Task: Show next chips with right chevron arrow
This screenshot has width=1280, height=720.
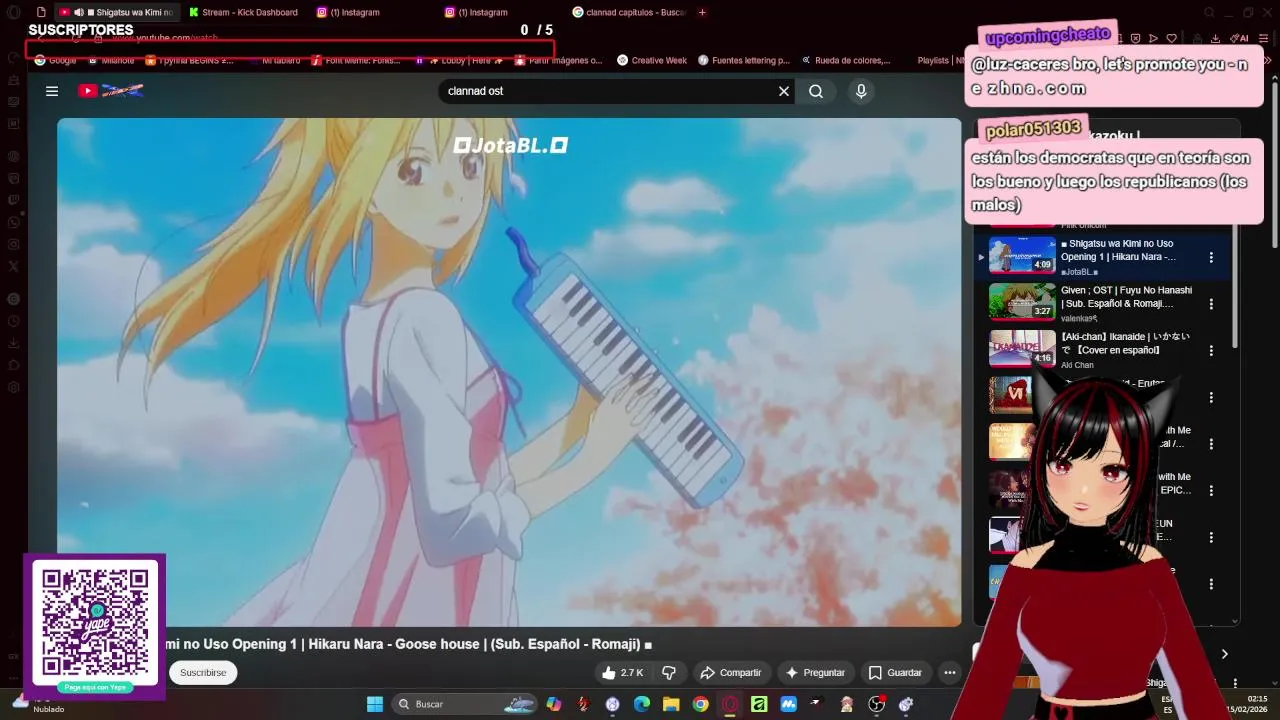Action: (1224, 654)
